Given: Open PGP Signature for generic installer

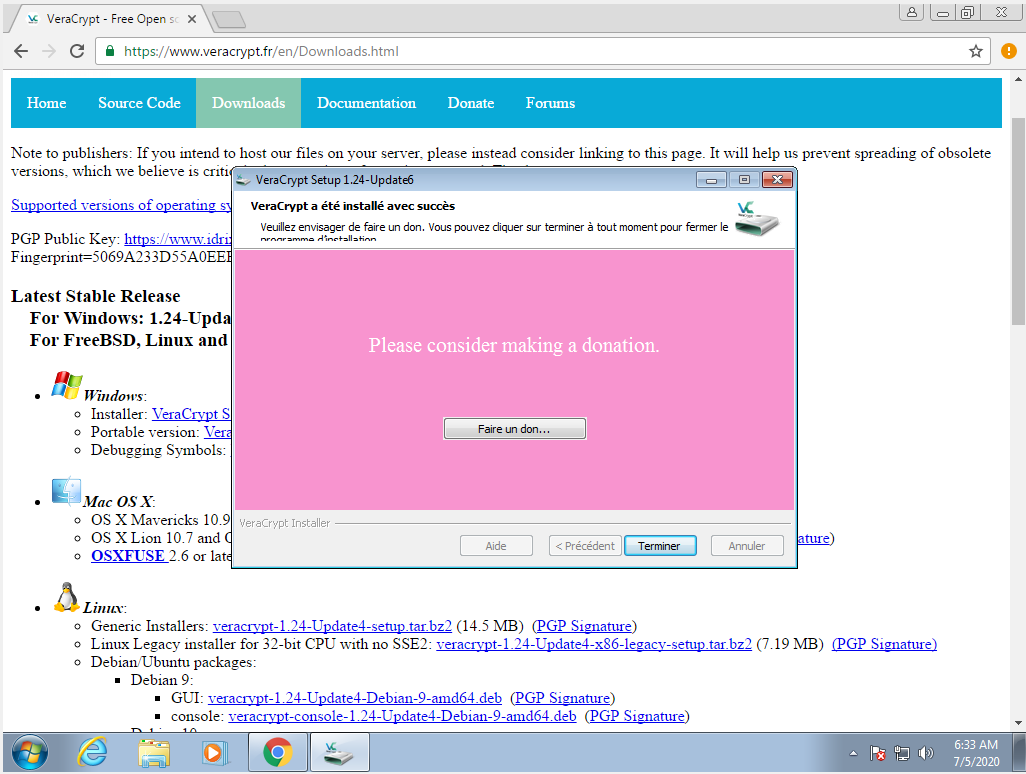Looking at the screenshot, I should (584, 626).
